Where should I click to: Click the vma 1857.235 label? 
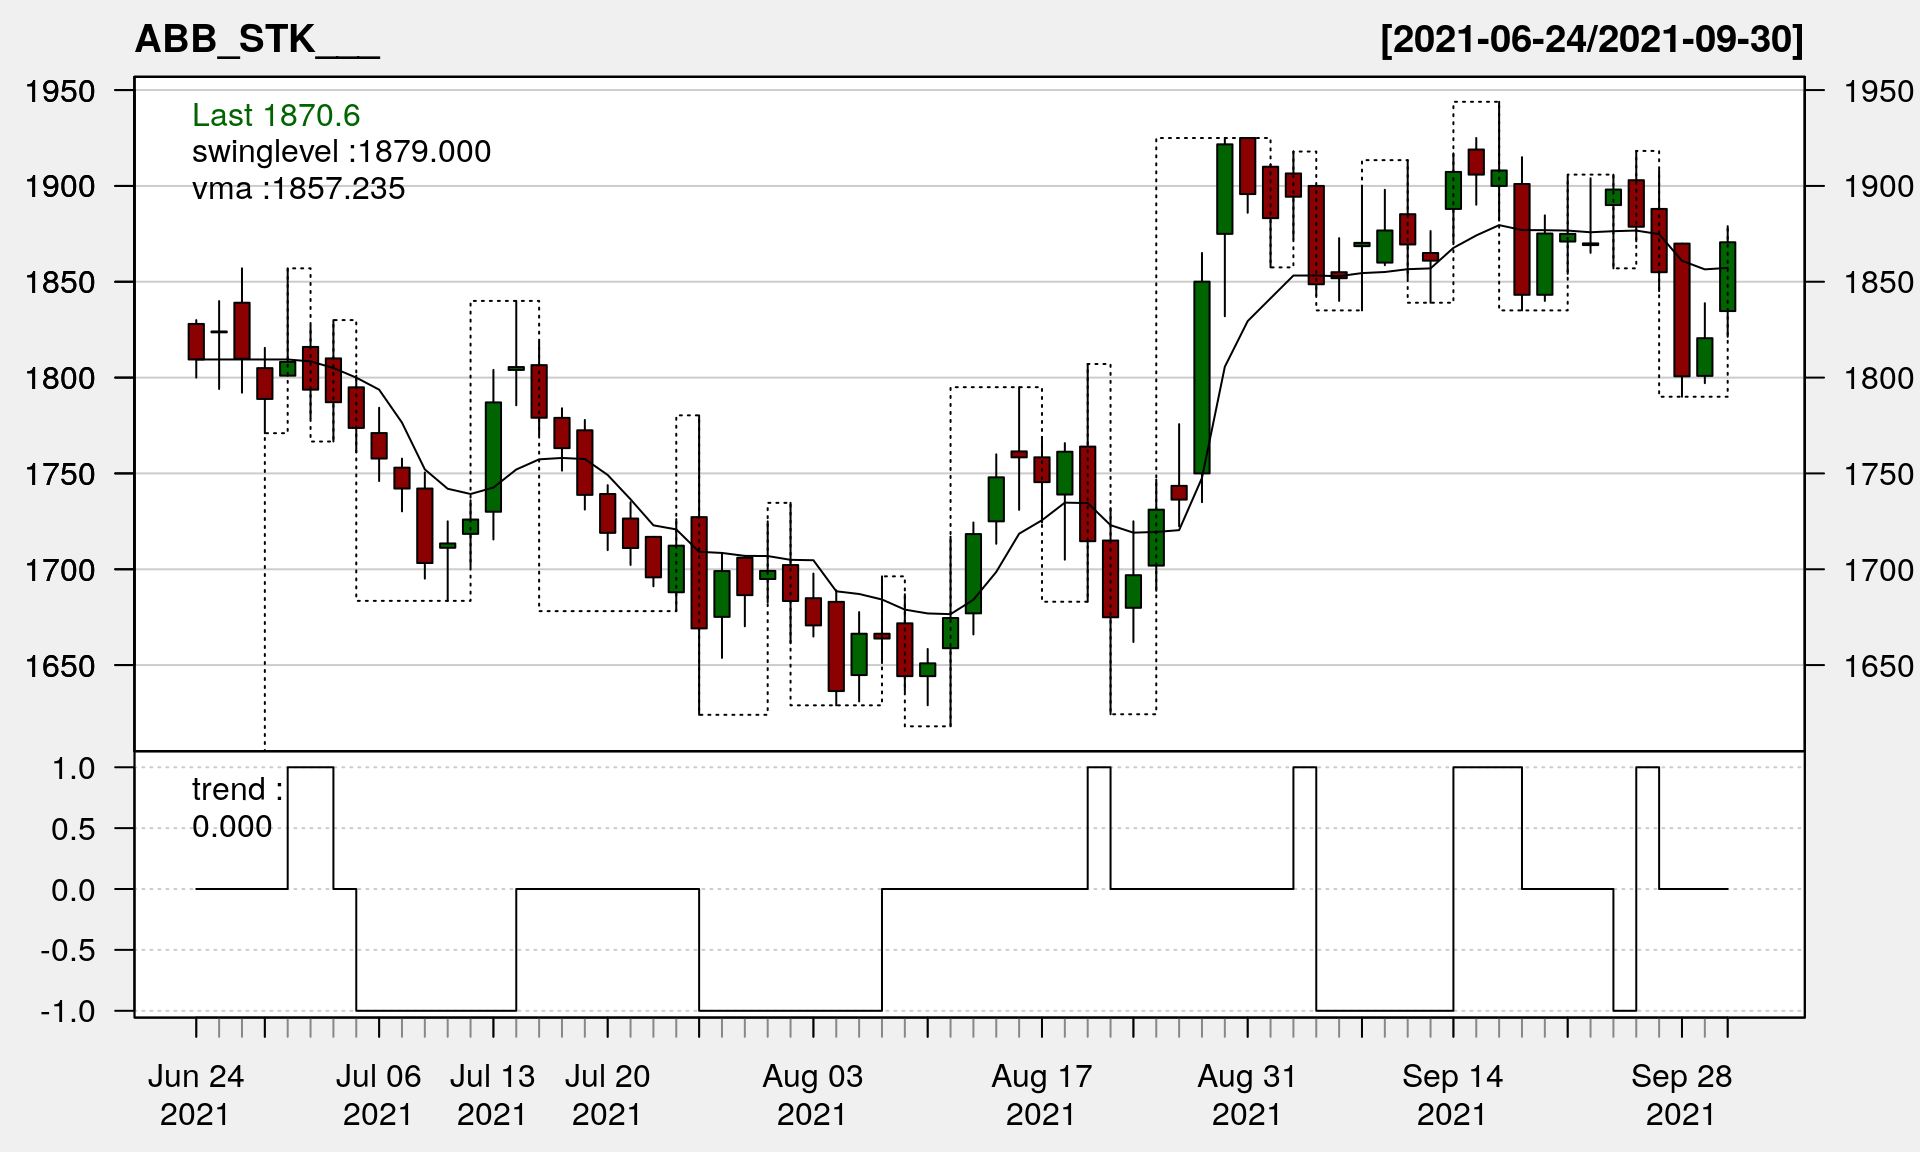[x=298, y=189]
